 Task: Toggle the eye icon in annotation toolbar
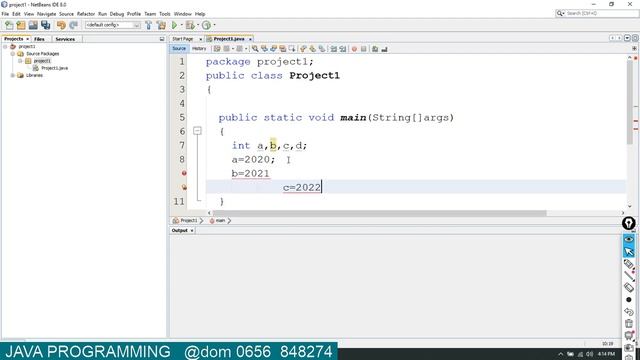point(629,239)
